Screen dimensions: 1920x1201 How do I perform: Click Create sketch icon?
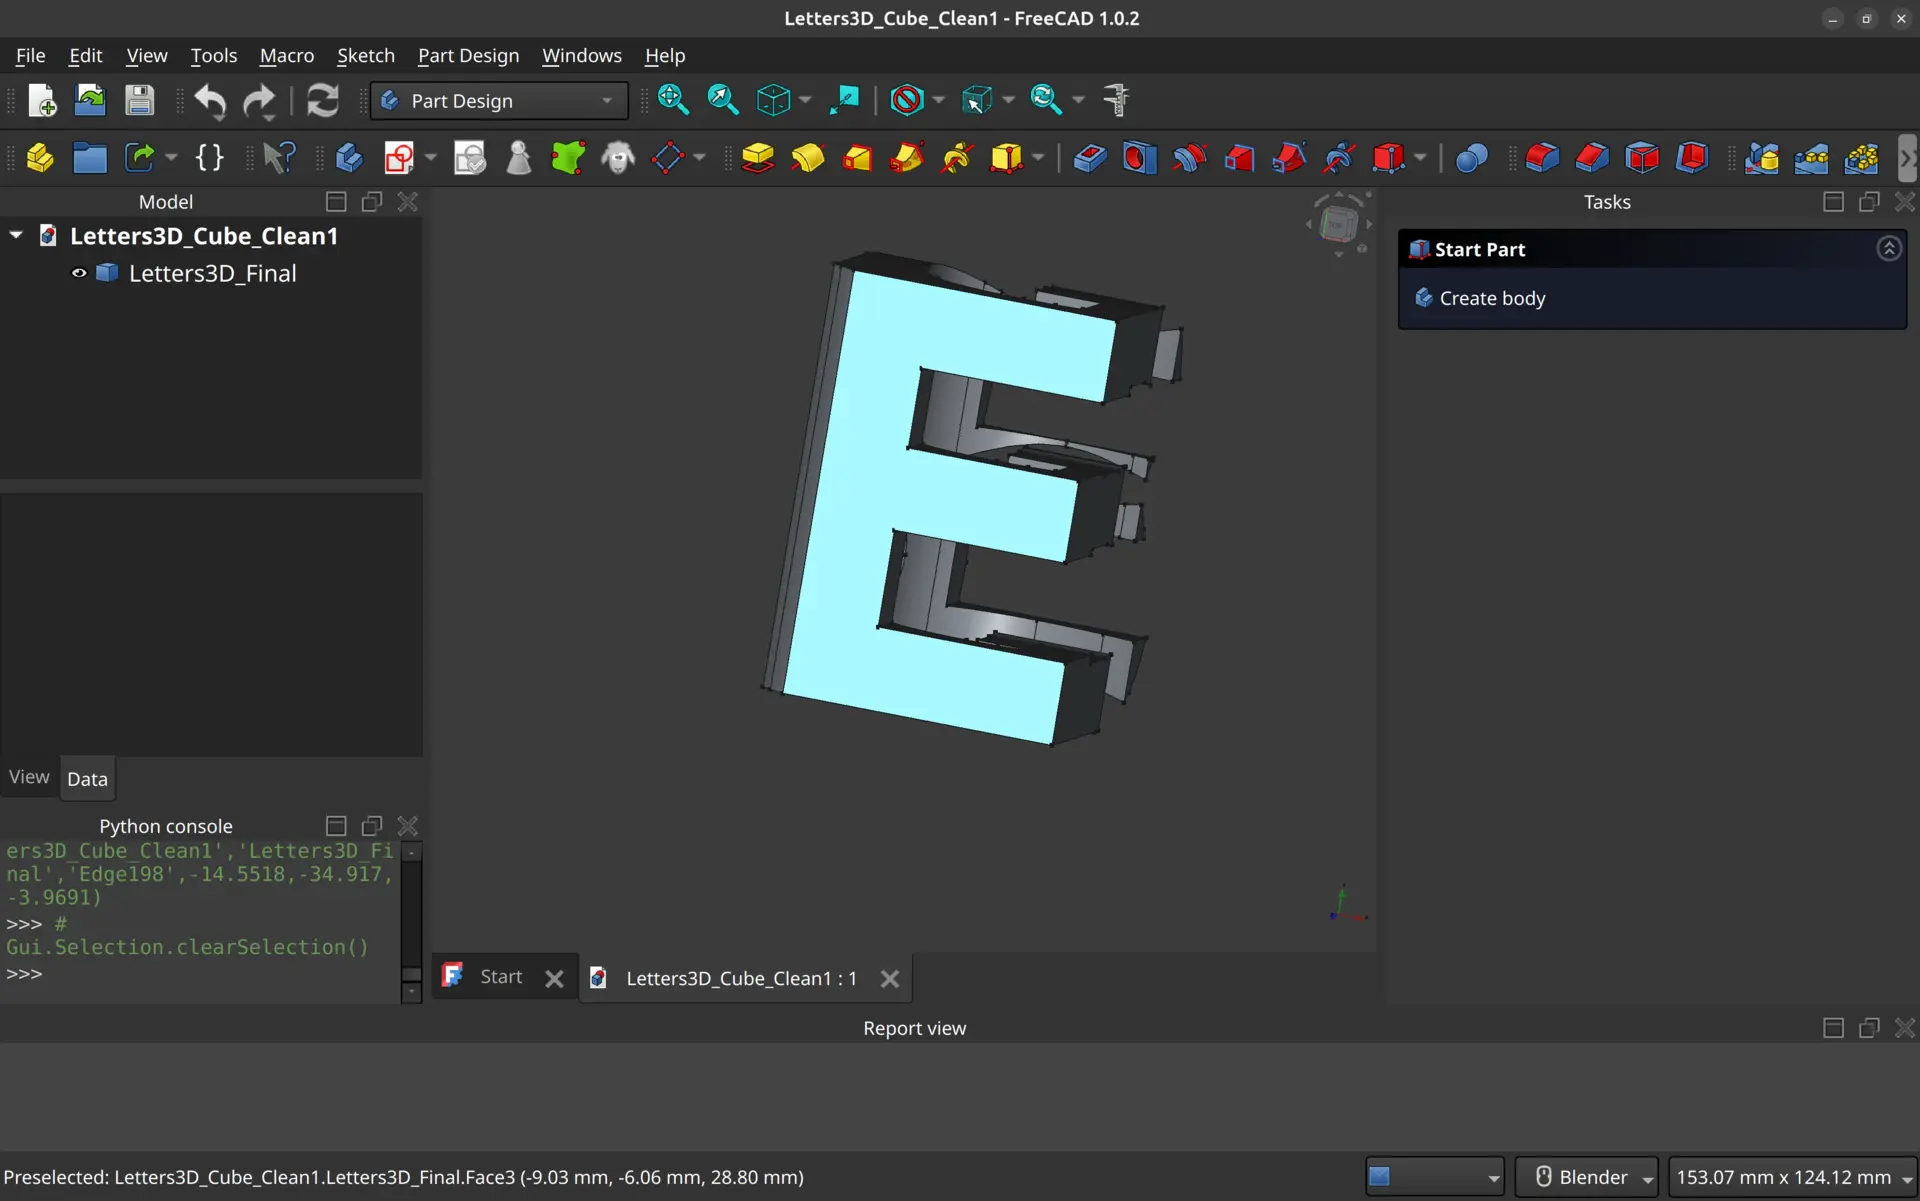[x=399, y=158]
